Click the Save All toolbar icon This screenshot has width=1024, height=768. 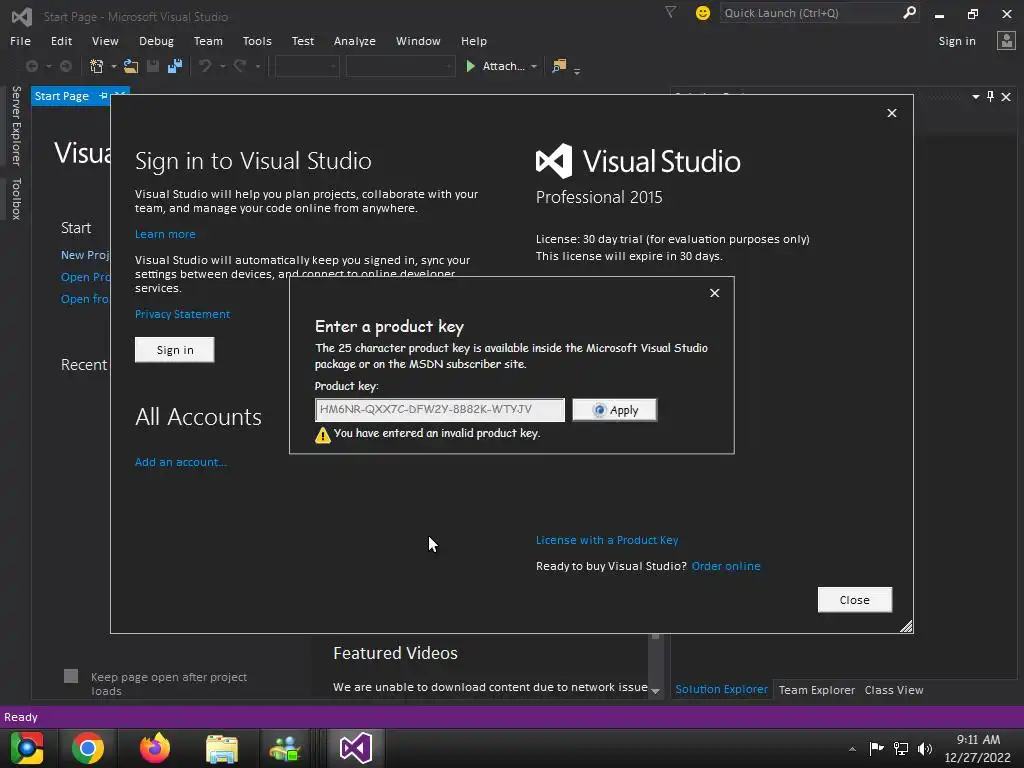pyautogui.click(x=175, y=66)
